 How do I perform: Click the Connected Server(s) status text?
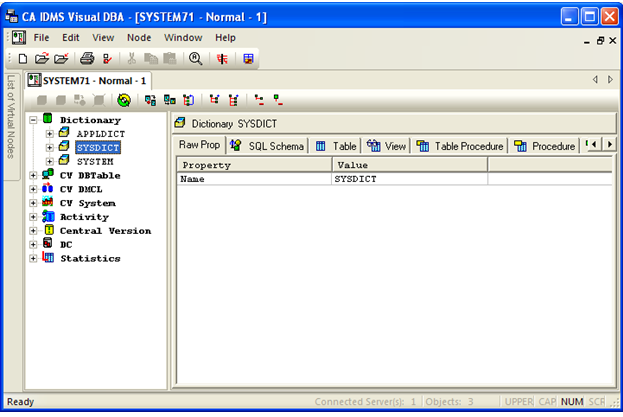pyautogui.click(x=365, y=402)
